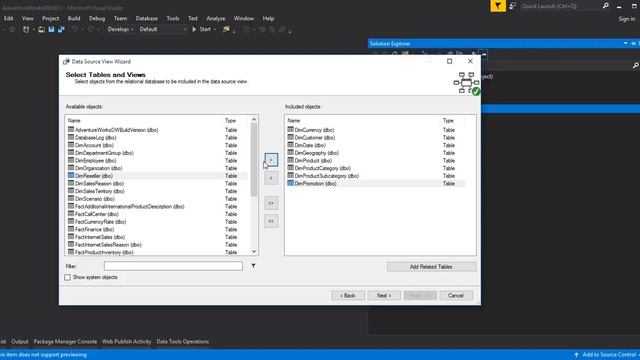The height and width of the screenshot is (360, 640).
Task: Open the Project menu
Action: [51, 18]
